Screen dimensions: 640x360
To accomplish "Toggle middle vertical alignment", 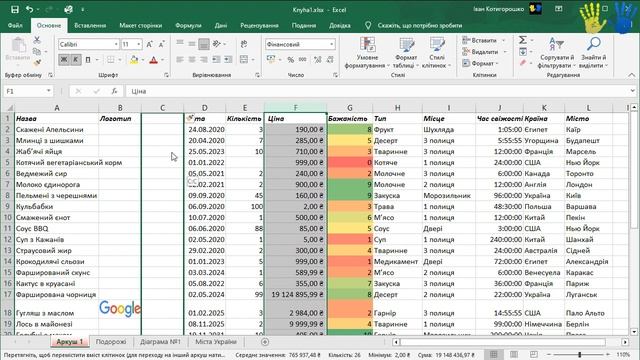I will tap(192, 44).
